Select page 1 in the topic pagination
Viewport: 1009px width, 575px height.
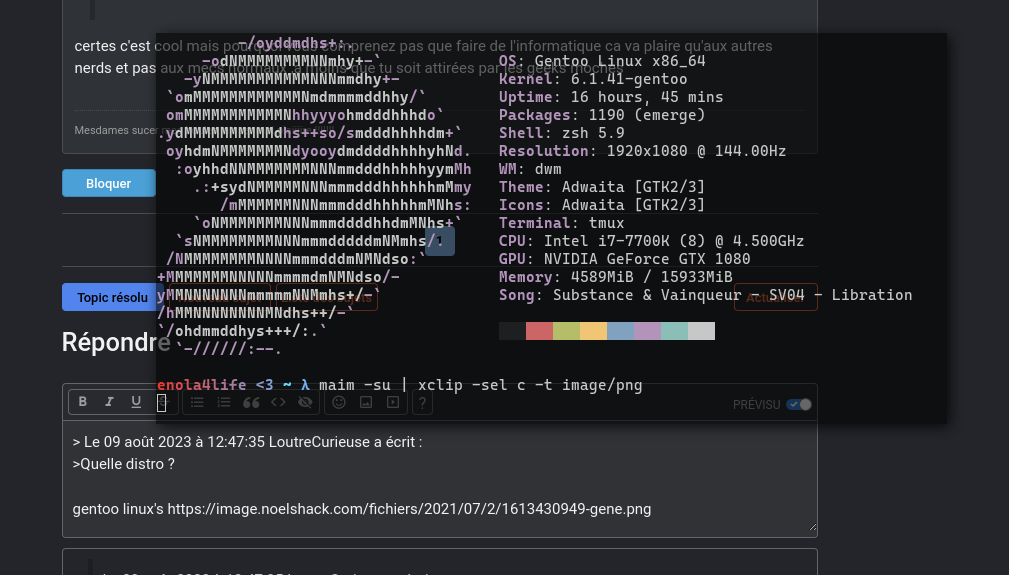coord(440,241)
